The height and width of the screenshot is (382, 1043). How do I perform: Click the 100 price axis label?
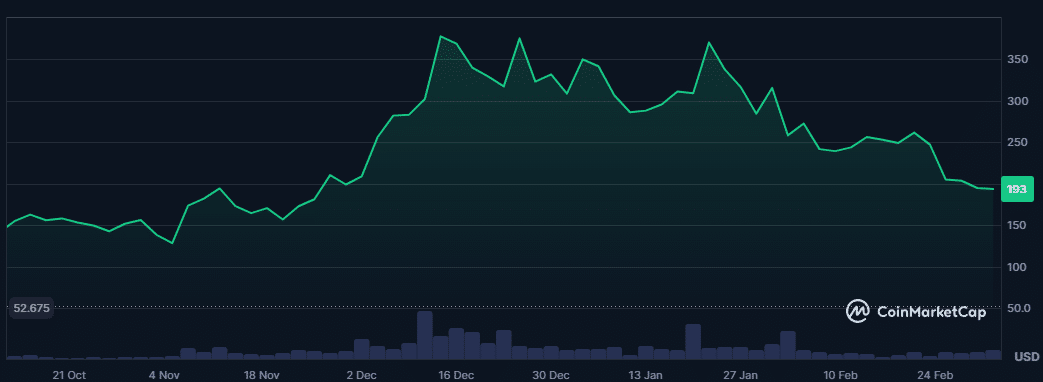point(1016,268)
